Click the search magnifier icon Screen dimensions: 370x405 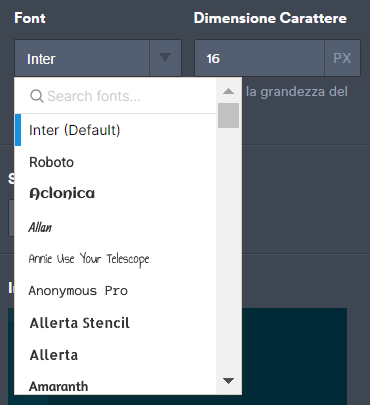(x=37, y=96)
